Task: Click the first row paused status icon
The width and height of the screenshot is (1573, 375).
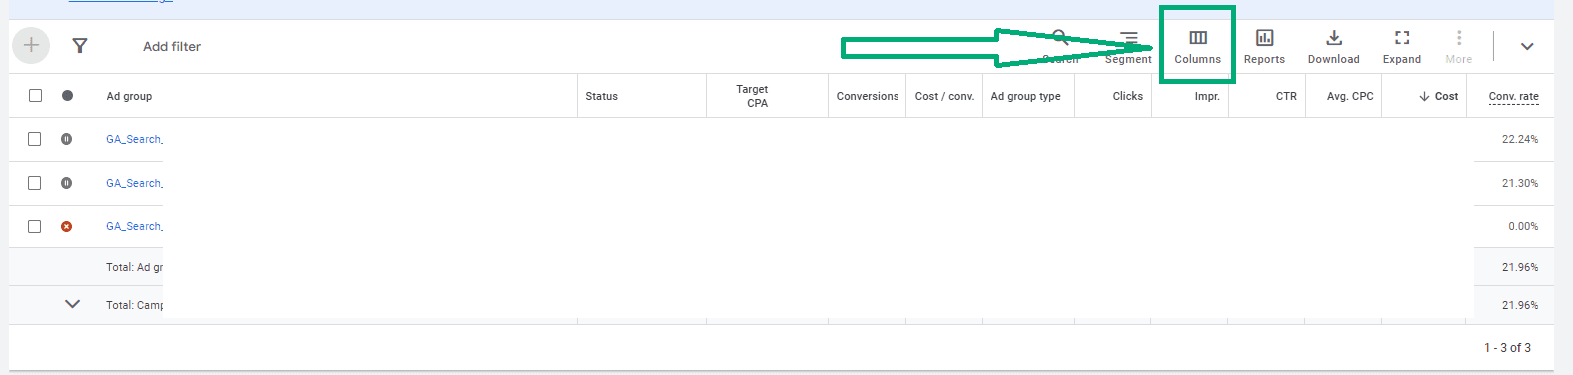Action: click(x=67, y=139)
